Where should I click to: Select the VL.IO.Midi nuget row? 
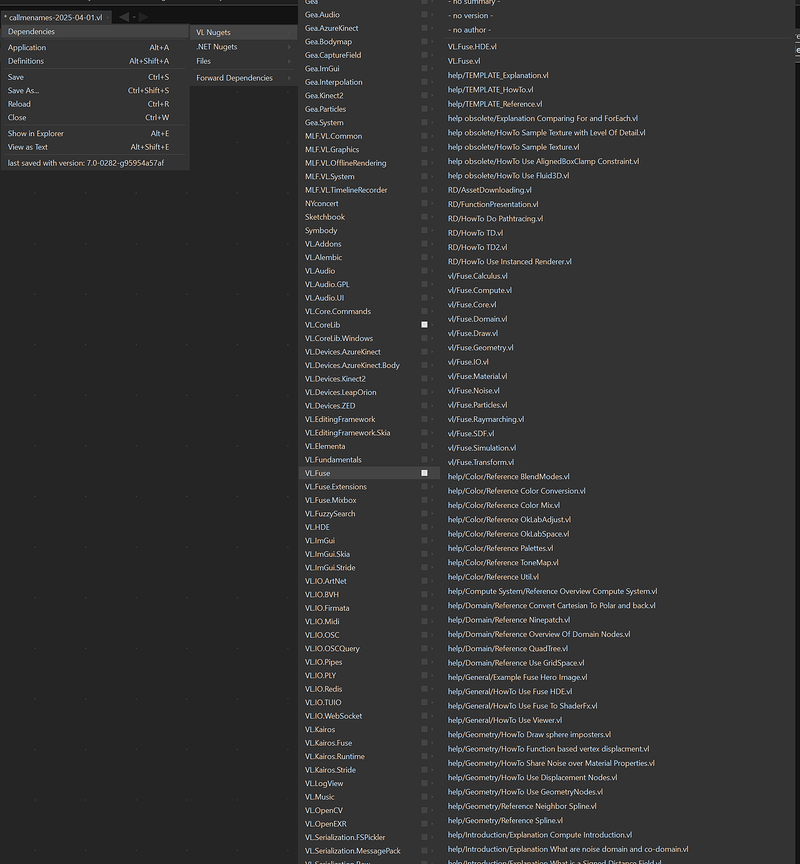(369, 622)
